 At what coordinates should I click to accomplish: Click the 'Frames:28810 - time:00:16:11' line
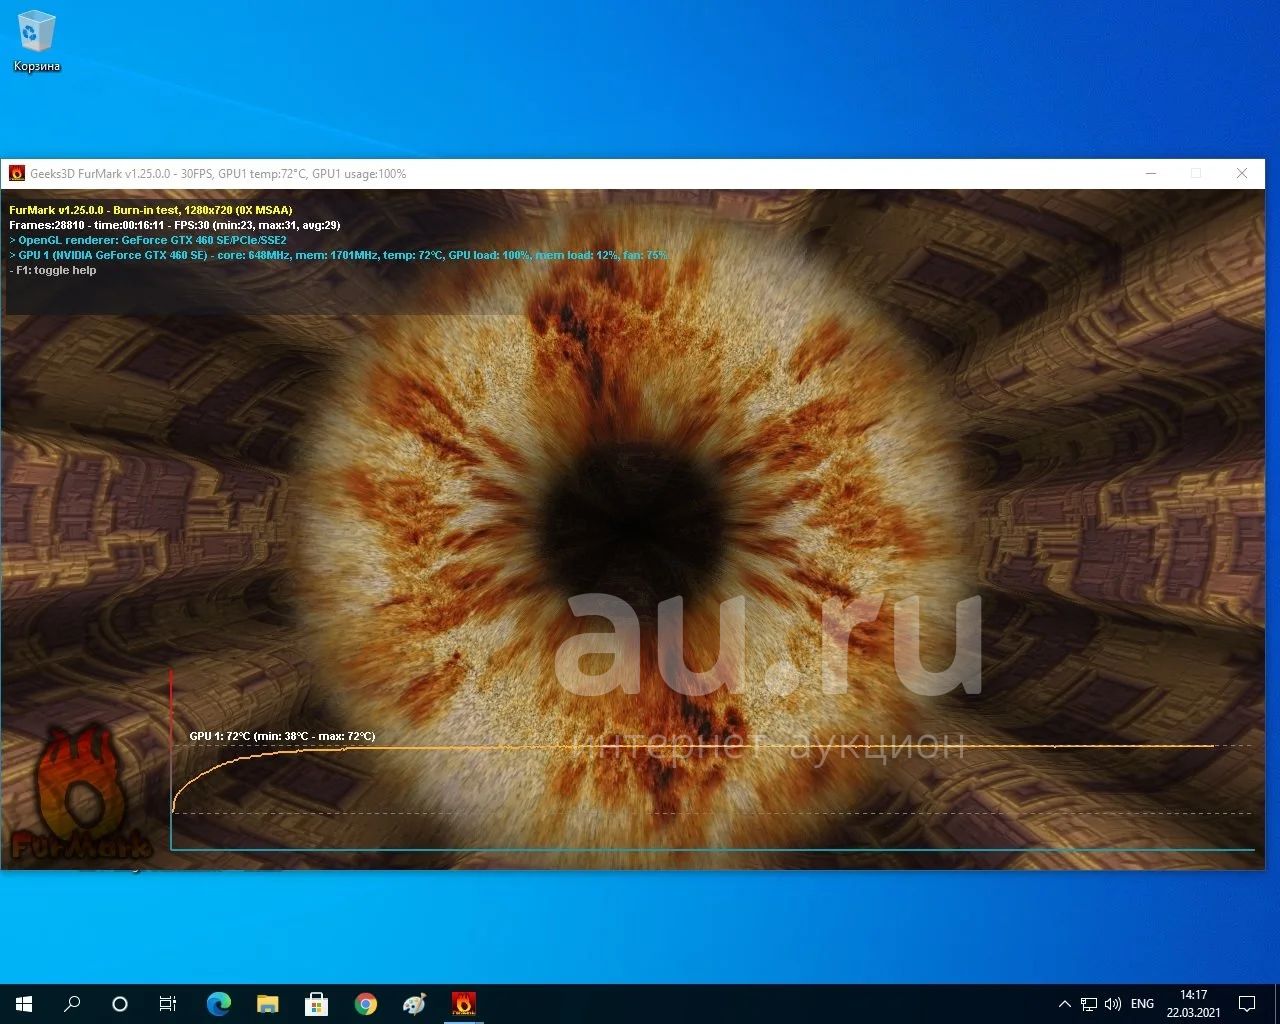(x=175, y=225)
